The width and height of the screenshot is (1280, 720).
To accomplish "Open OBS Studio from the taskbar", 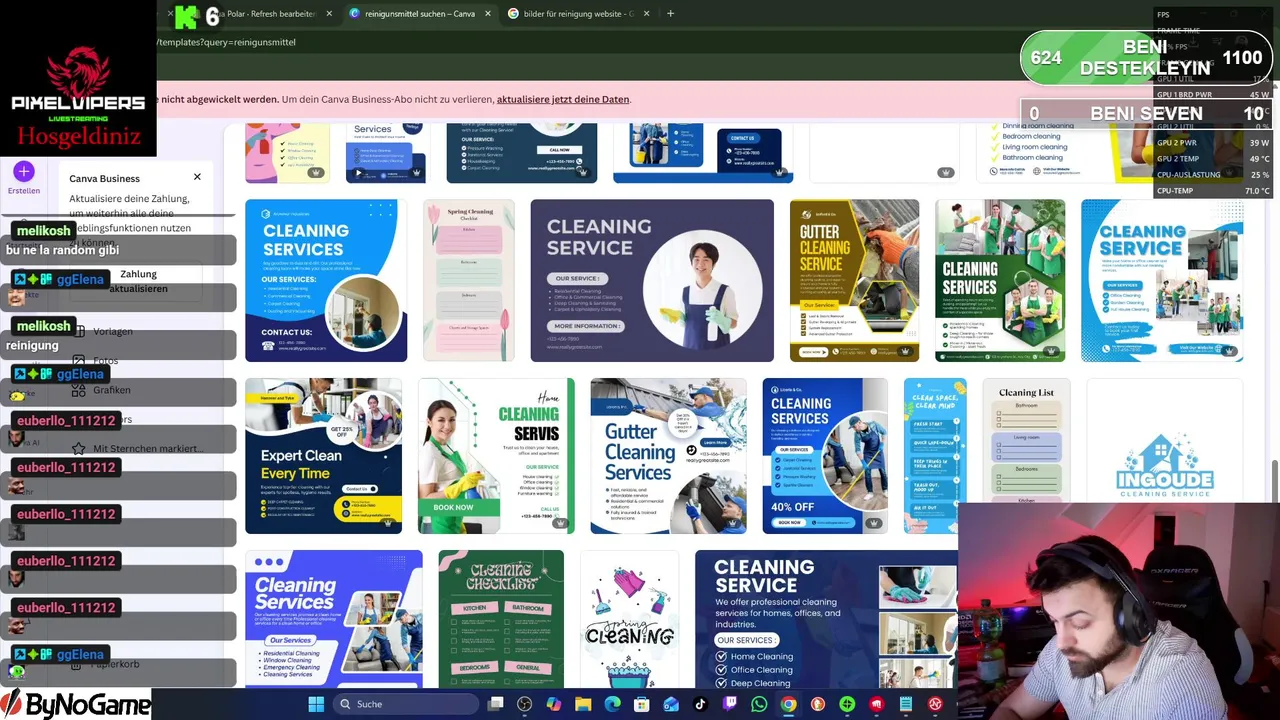I will (524, 704).
